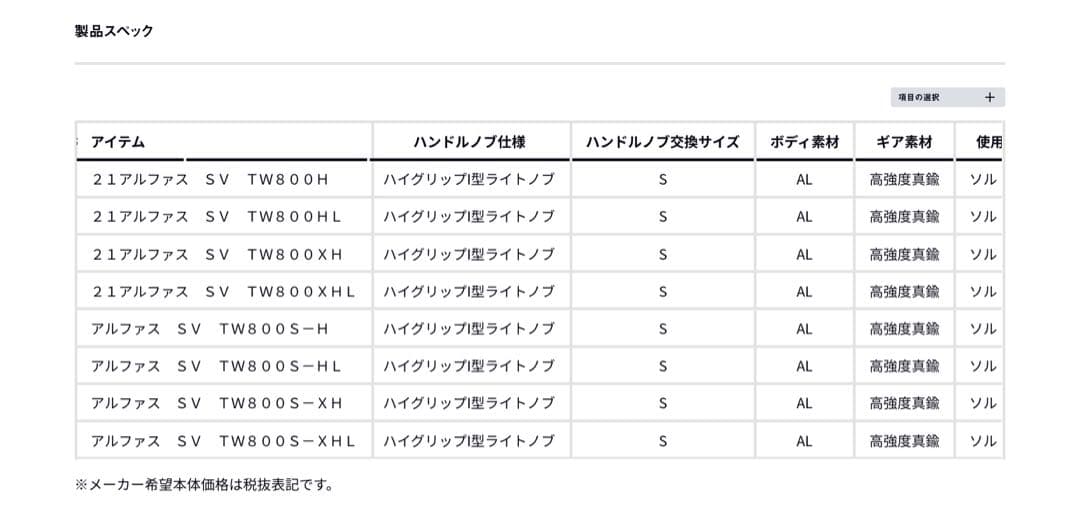Click the アルファス SV TW800S-HL item name
The height and width of the screenshot is (507, 1080).
pyautogui.click(x=217, y=366)
